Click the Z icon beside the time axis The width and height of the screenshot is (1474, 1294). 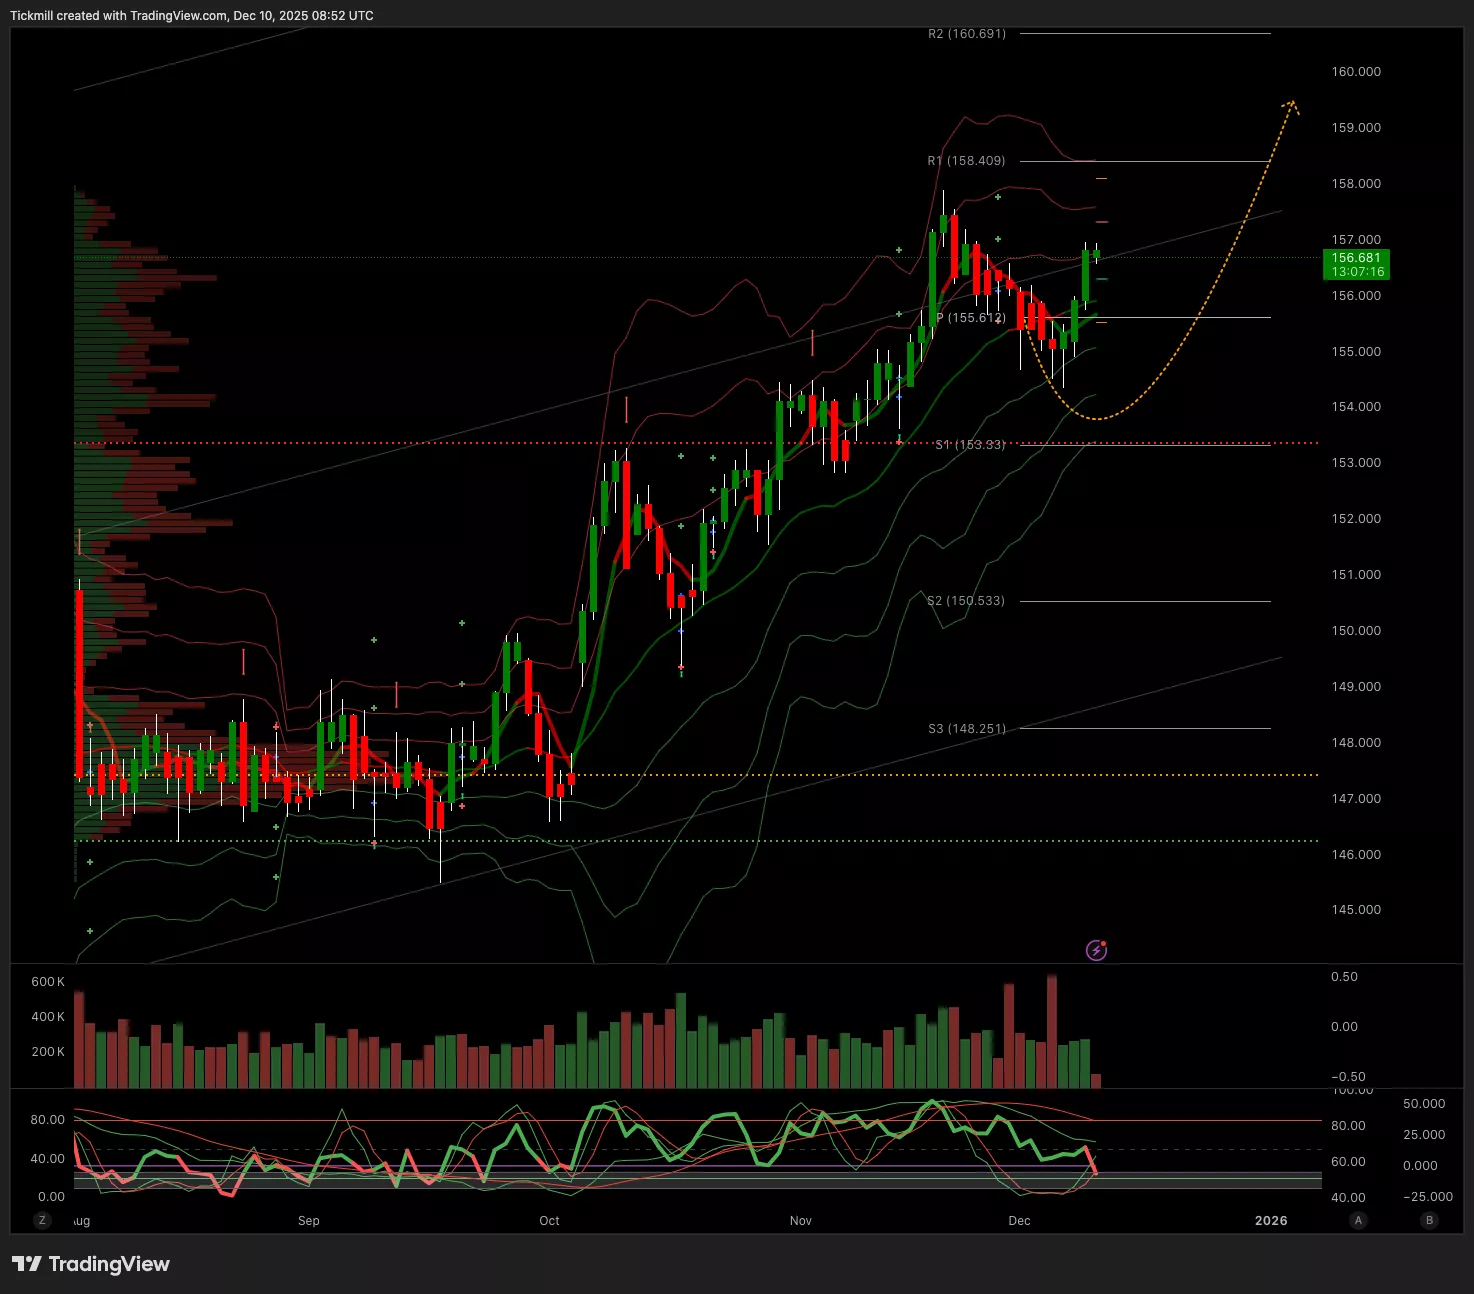tap(42, 1220)
